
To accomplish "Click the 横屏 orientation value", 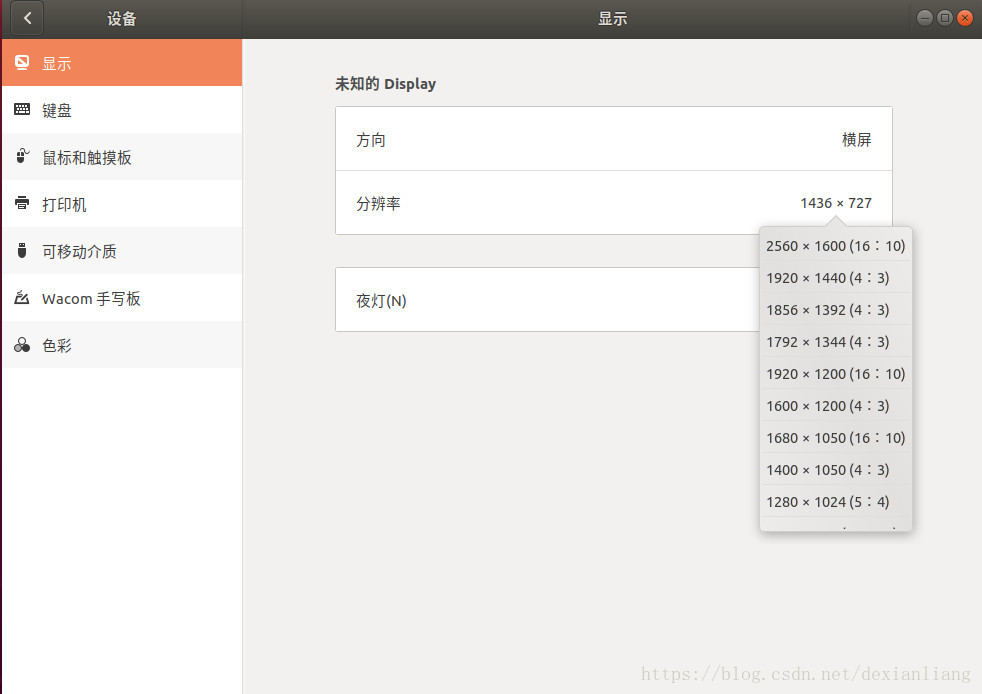I will pos(856,140).
